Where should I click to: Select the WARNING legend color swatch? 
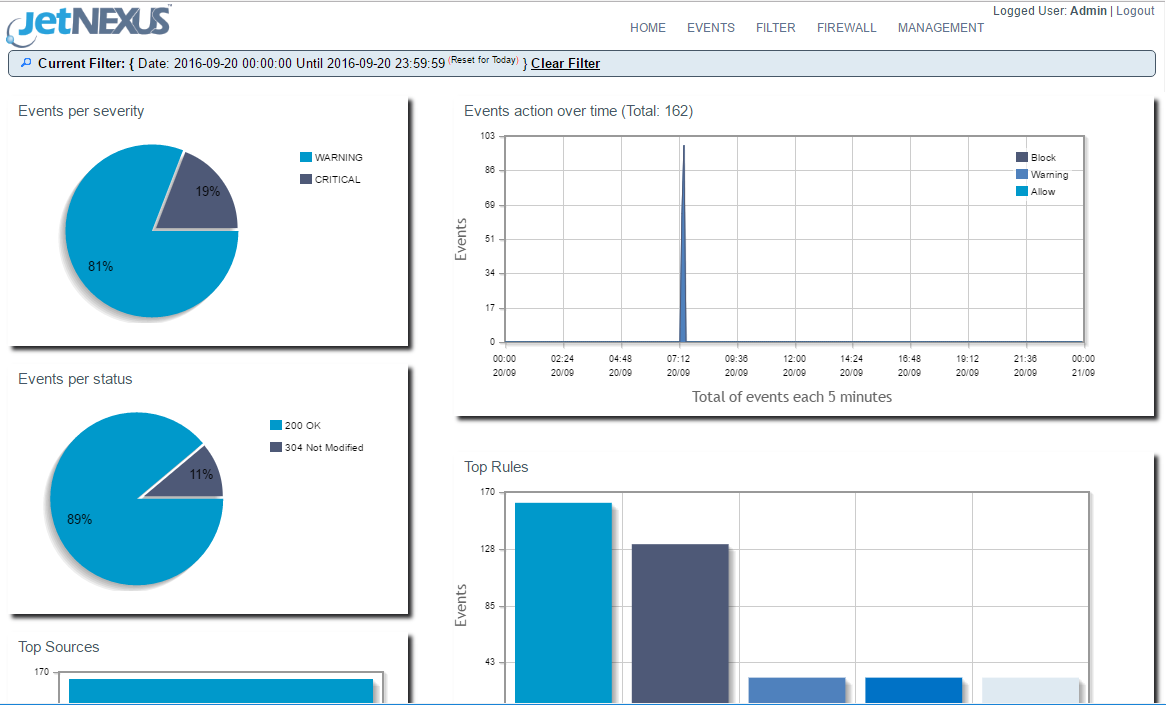click(x=306, y=157)
